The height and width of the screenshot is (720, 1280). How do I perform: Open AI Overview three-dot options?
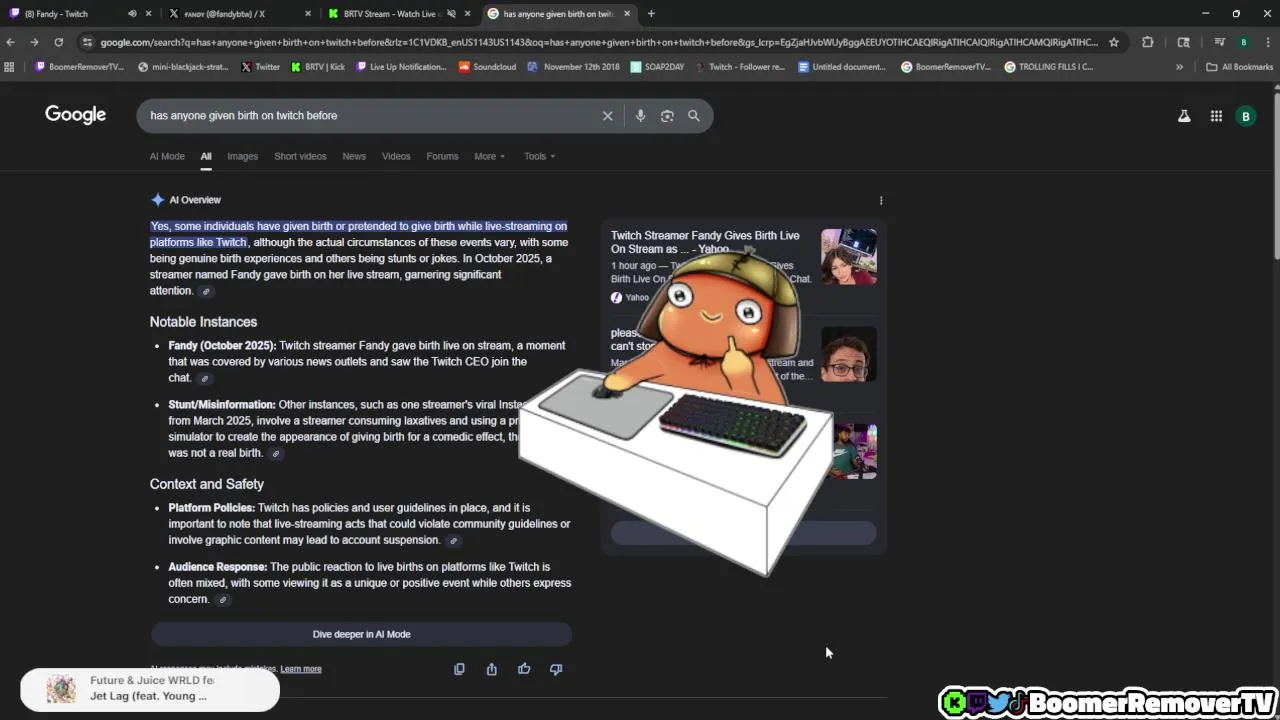(881, 200)
